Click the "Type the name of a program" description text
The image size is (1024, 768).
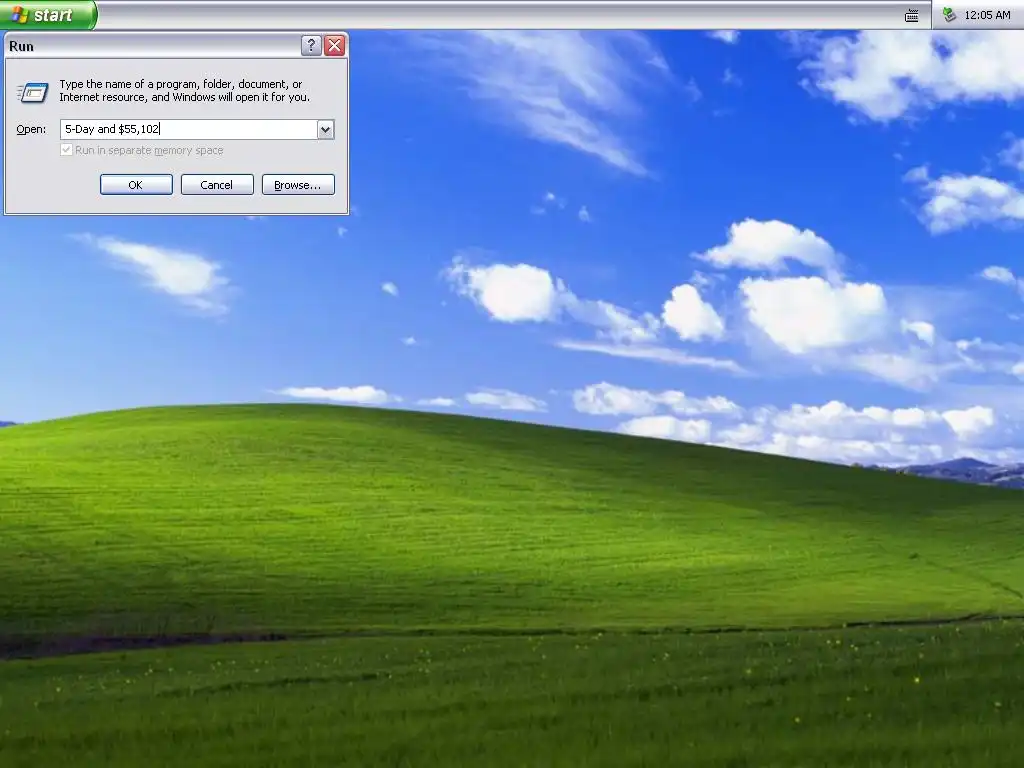coord(184,91)
